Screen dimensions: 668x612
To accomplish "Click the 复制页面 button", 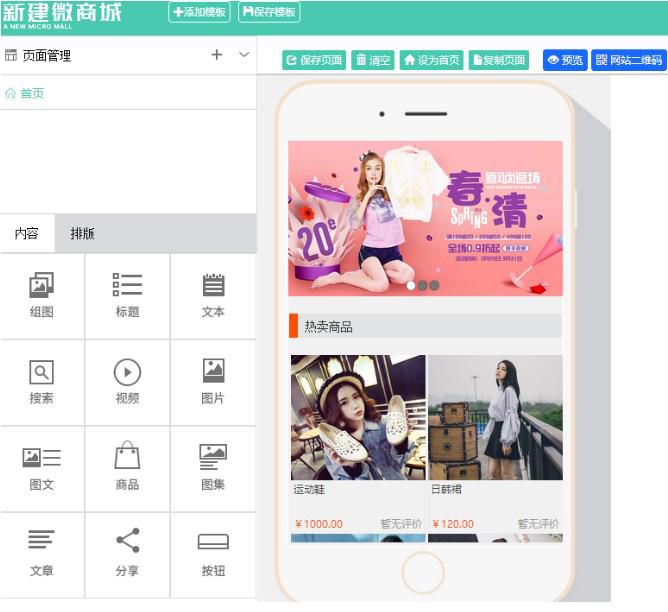I will pos(499,60).
